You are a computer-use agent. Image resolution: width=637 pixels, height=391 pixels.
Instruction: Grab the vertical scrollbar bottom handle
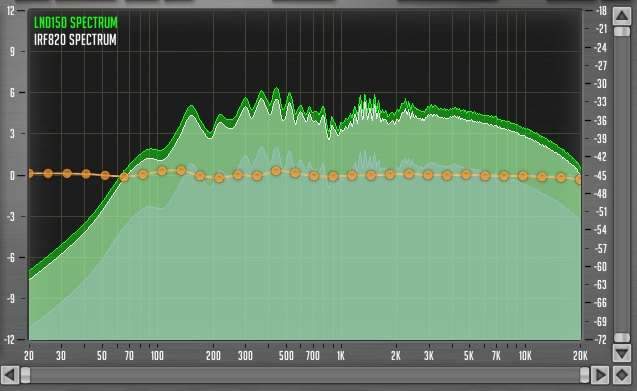click(622, 337)
